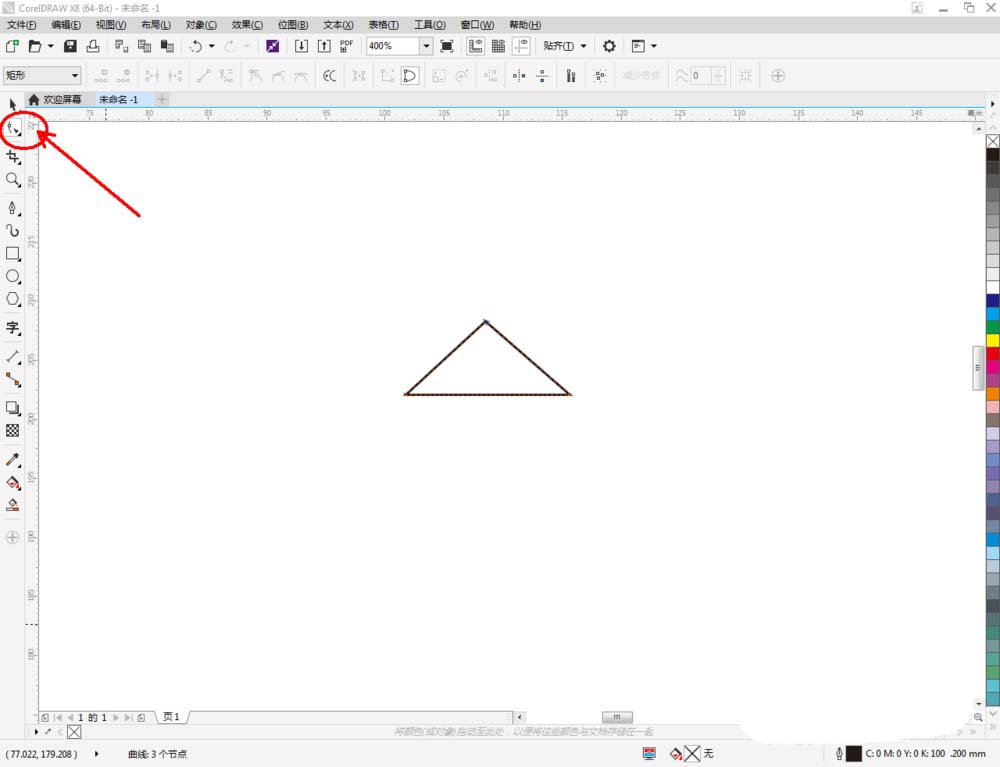
Task: Select the Artistic Media tool
Action: 13,230
